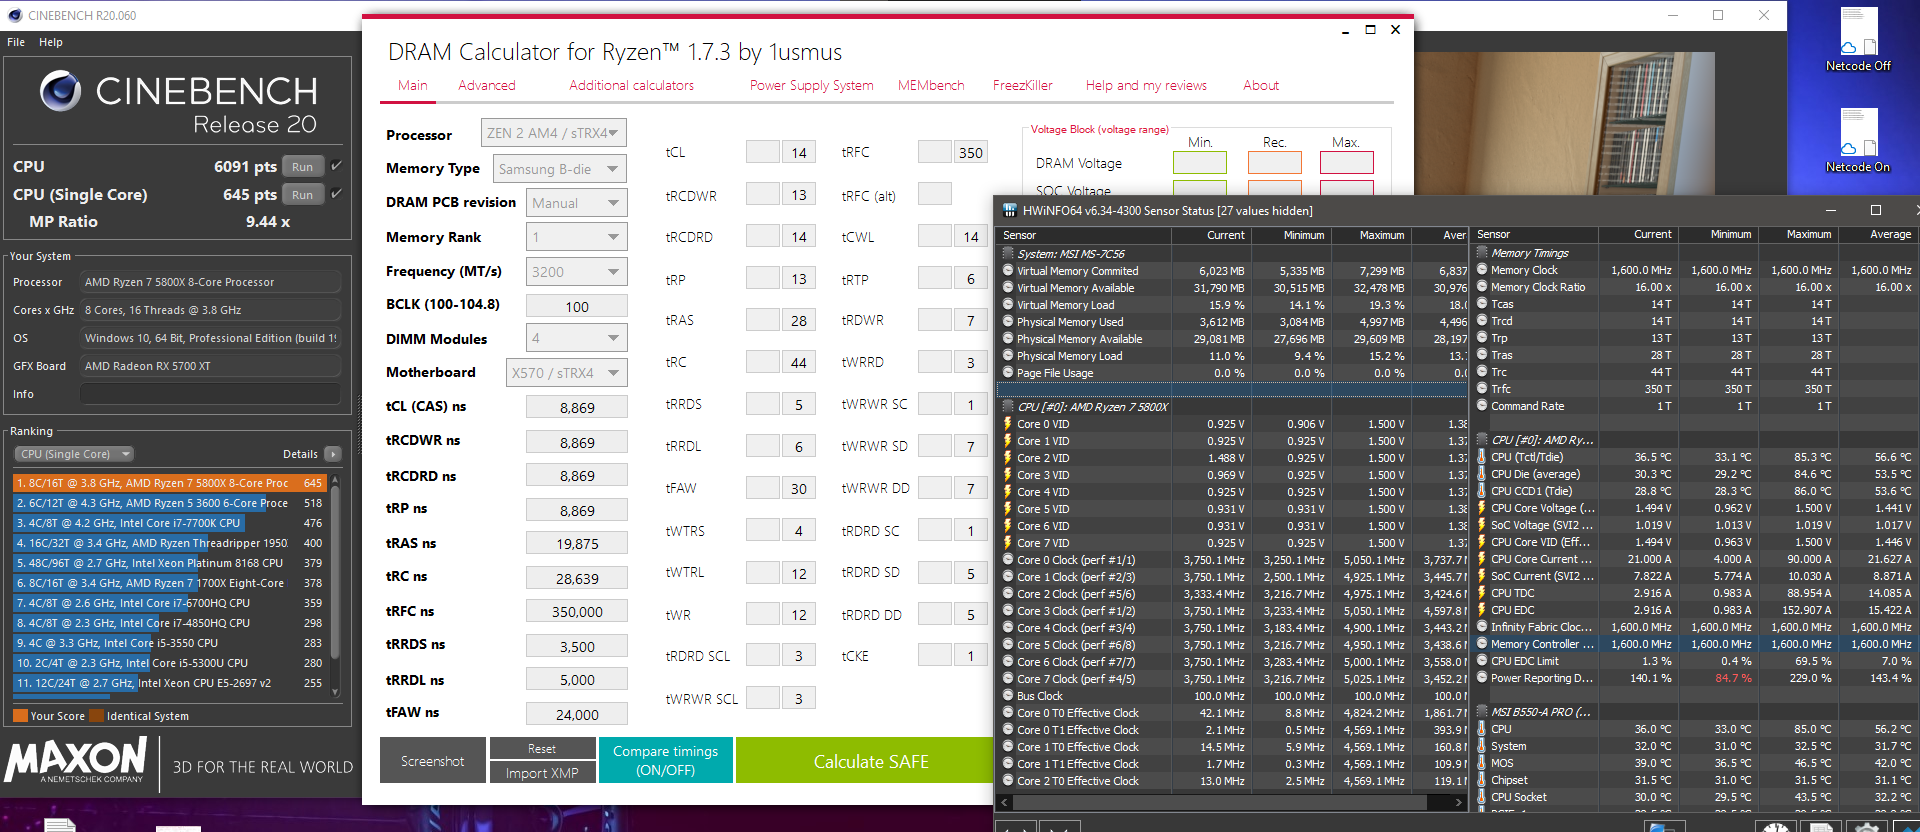1920x832 pixels.
Task: Click the lightning icon beside CPU Core Voltage
Action: (1482, 508)
